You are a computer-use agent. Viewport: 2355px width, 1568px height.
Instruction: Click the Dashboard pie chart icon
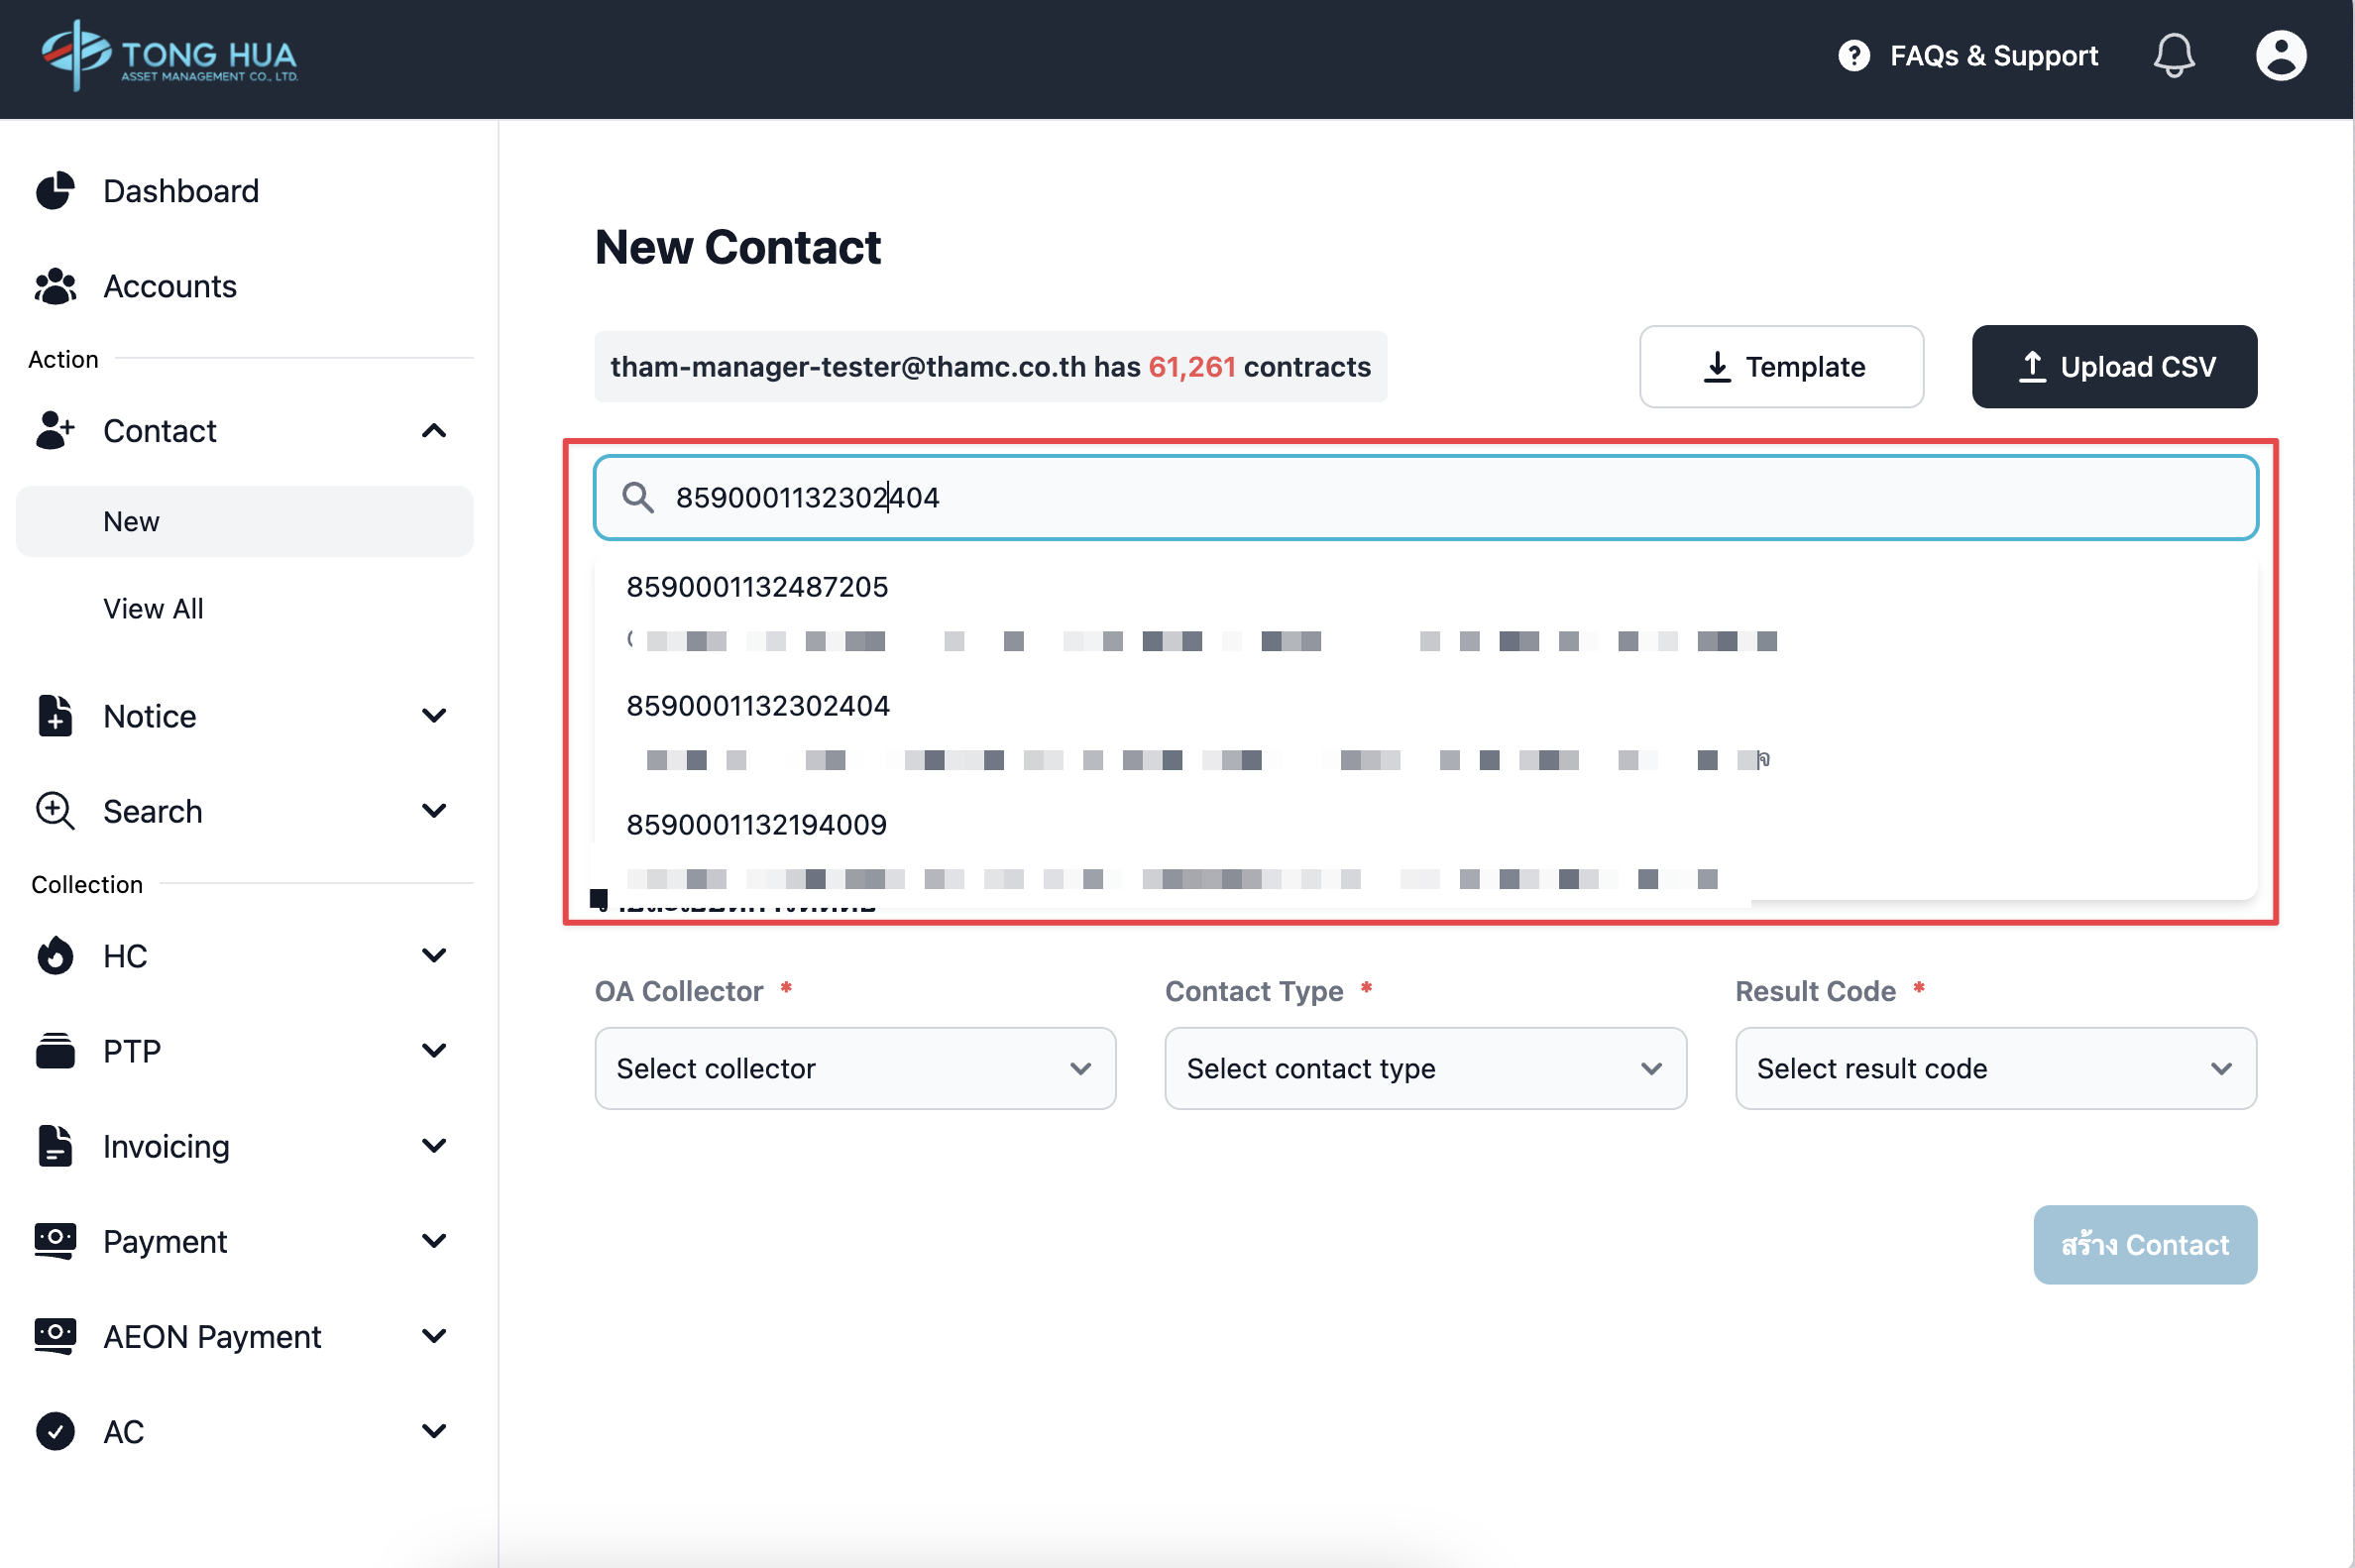point(55,191)
